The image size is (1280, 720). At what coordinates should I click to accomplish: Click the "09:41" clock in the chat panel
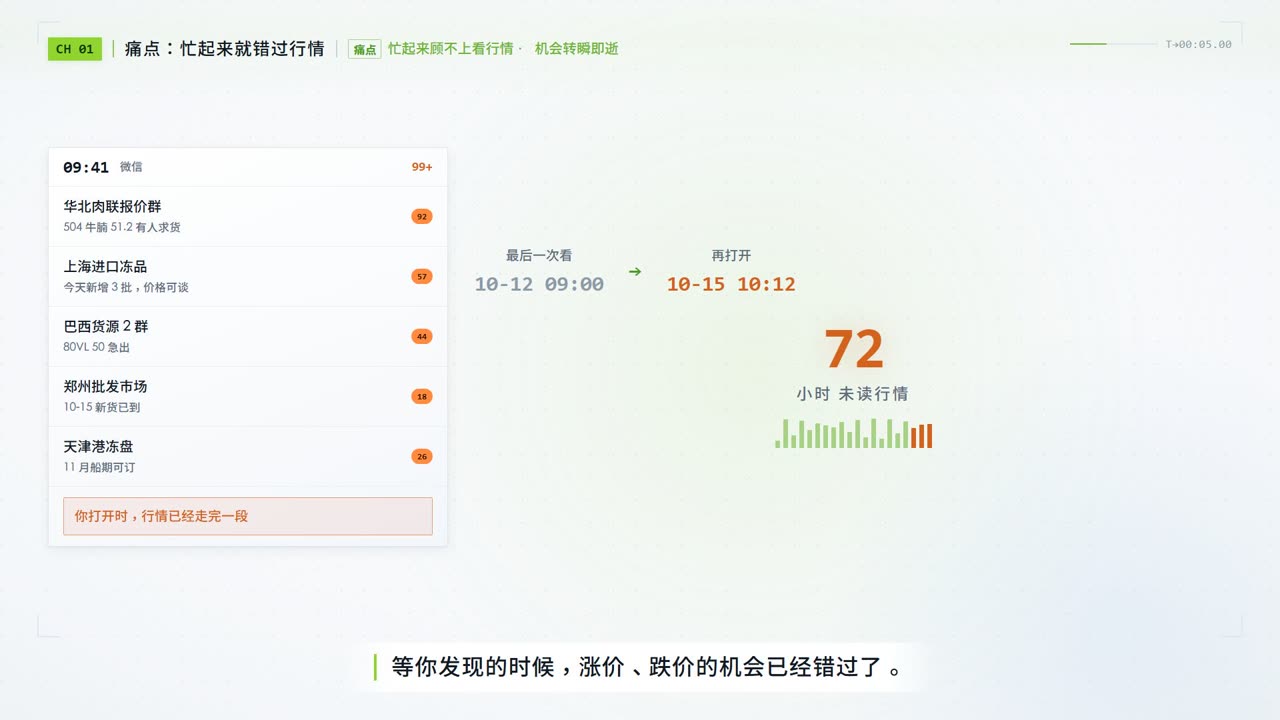86,167
